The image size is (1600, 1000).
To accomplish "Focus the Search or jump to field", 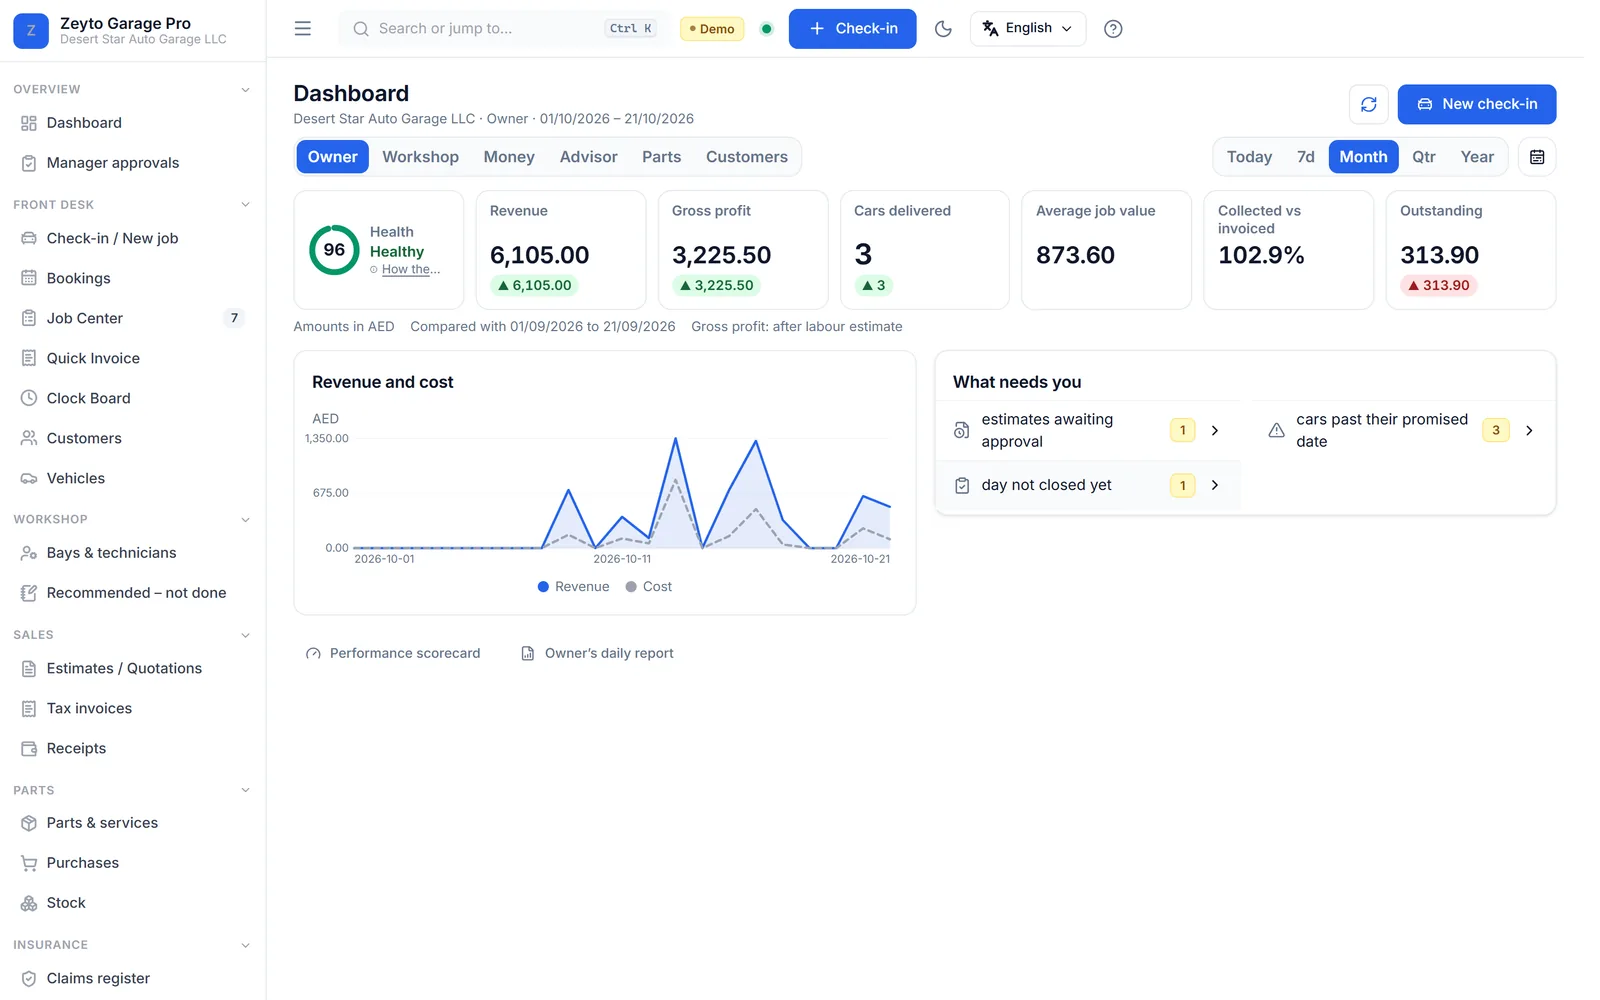I will [x=503, y=29].
